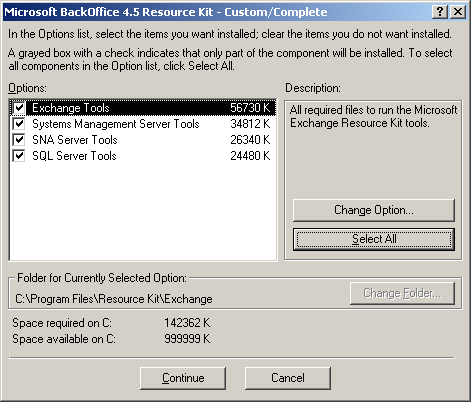Toggle the SQL Server Tools checkbox
The image size is (471, 402).
(x=19, y=156)
